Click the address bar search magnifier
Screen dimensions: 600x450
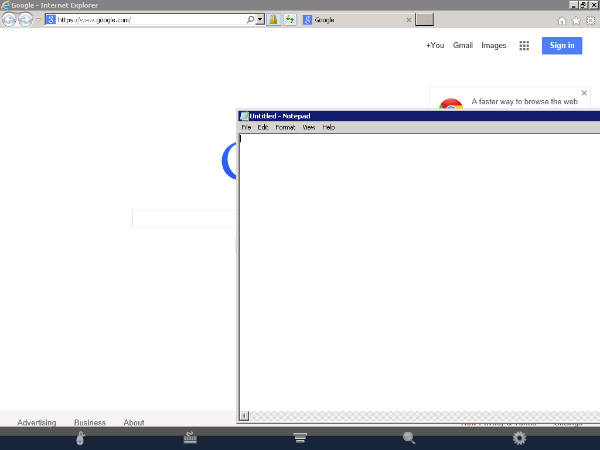coord(250,19)
